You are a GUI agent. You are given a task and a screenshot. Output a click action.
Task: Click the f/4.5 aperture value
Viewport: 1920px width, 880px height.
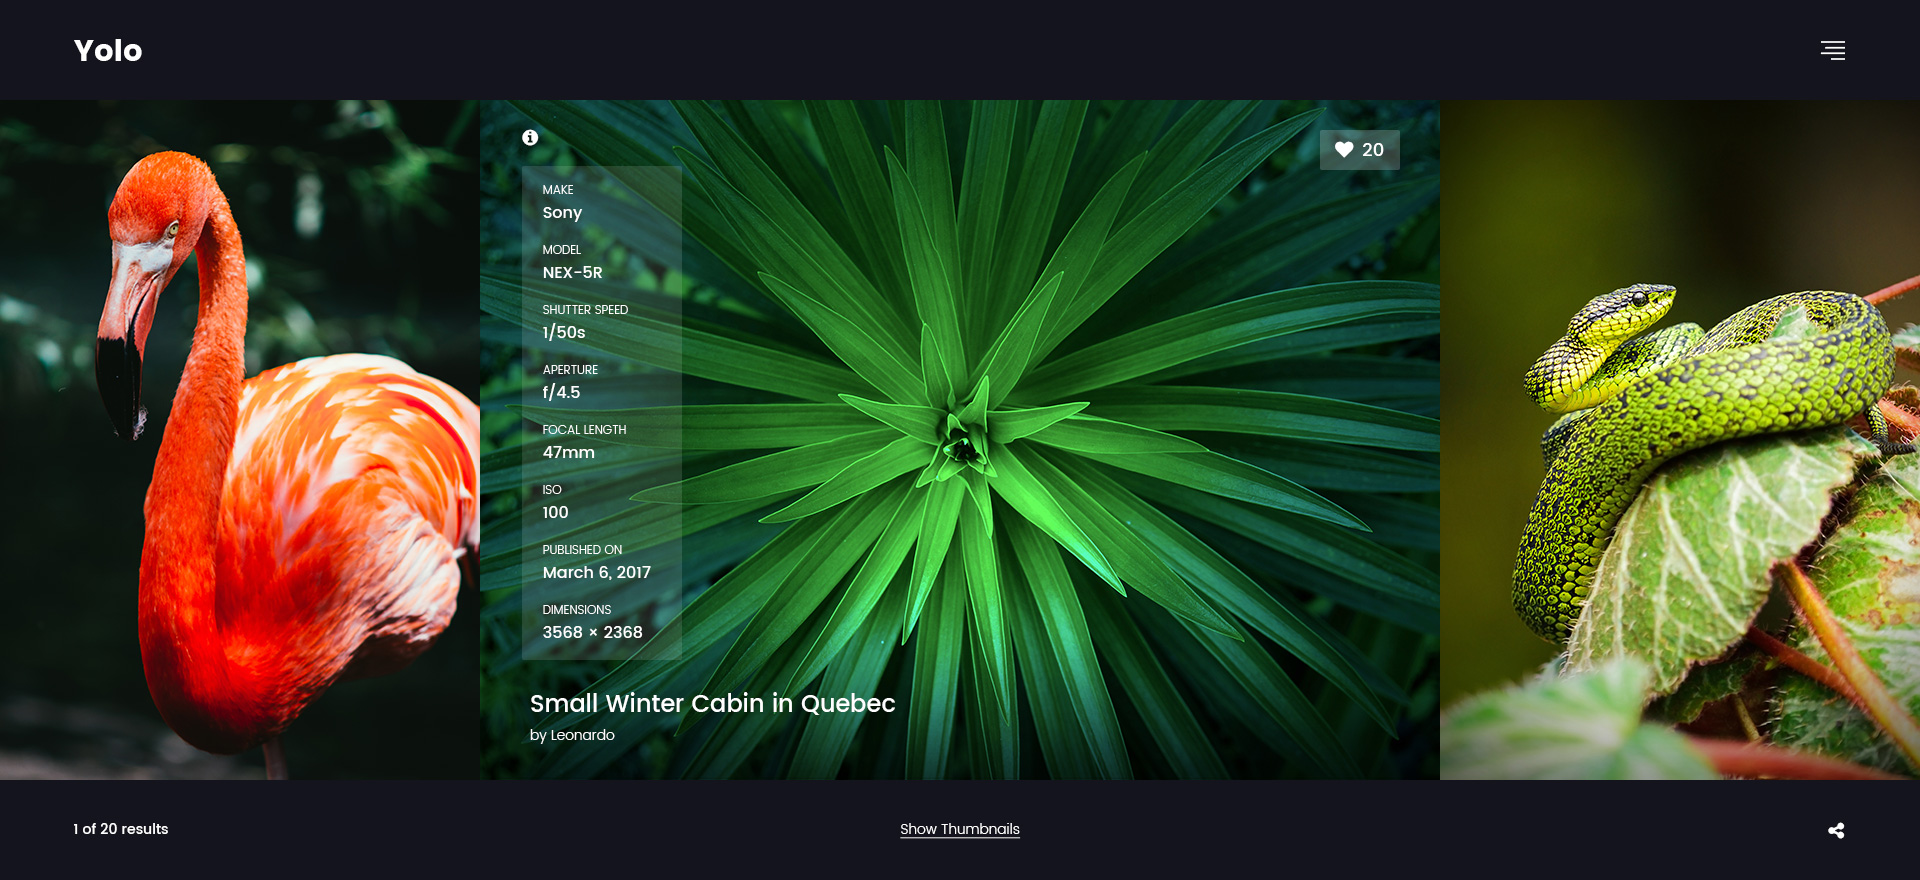pyautogui.click(x=561, y=393)
